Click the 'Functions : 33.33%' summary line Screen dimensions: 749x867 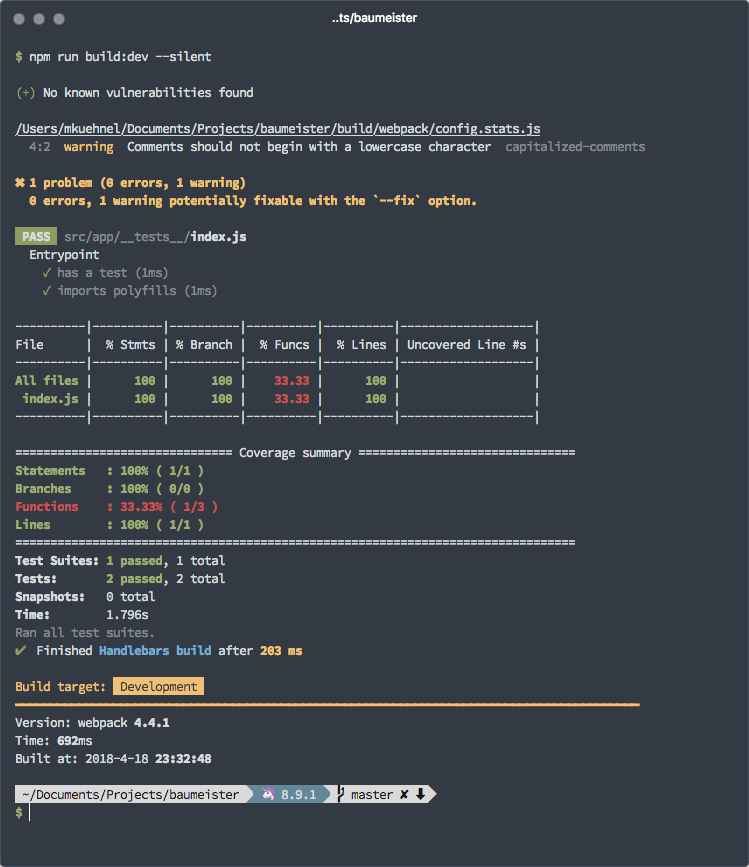pyautogui.click(x=116, y=507)
